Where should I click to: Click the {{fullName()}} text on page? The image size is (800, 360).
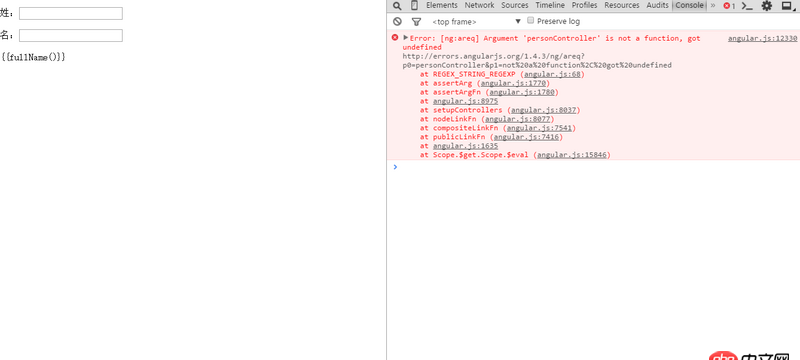(33, 57)
